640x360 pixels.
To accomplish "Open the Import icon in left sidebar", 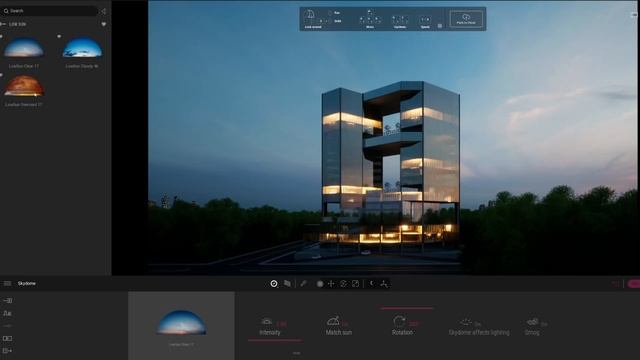I will 7,300.
